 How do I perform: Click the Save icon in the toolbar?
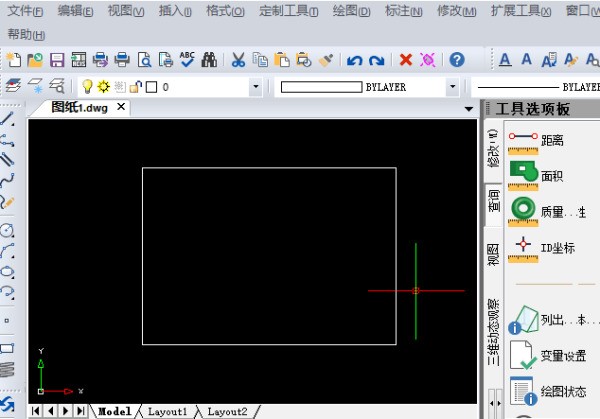(57, 60)
